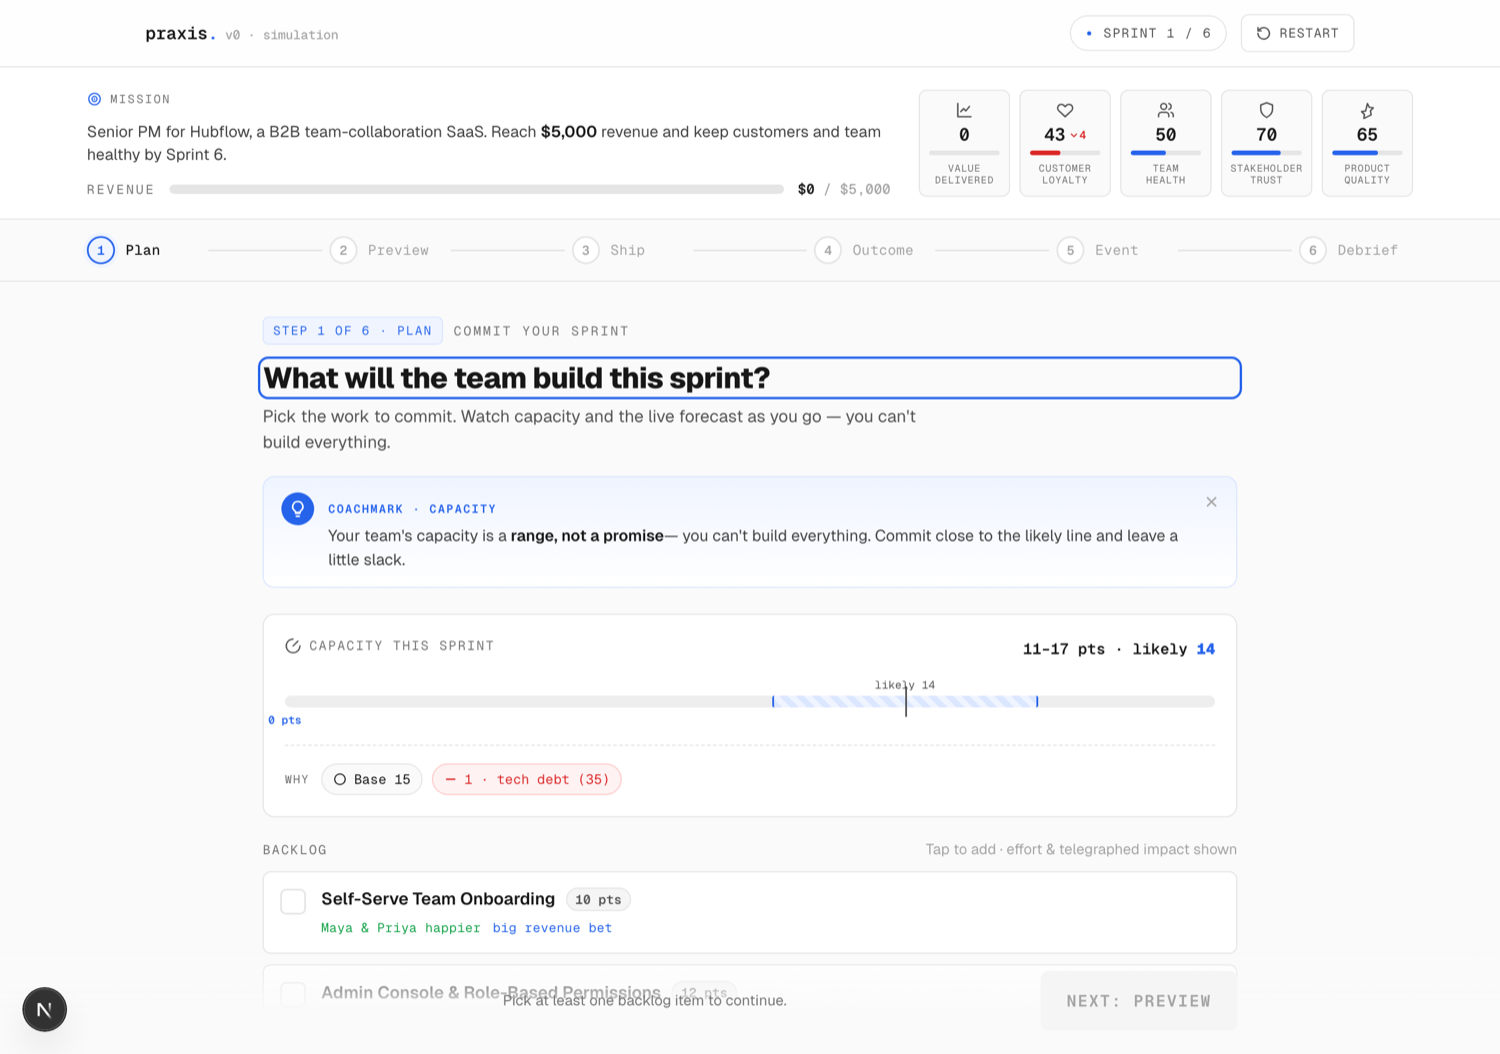Click the Customer Loyalty heart icon

[x=1065, y=110]
